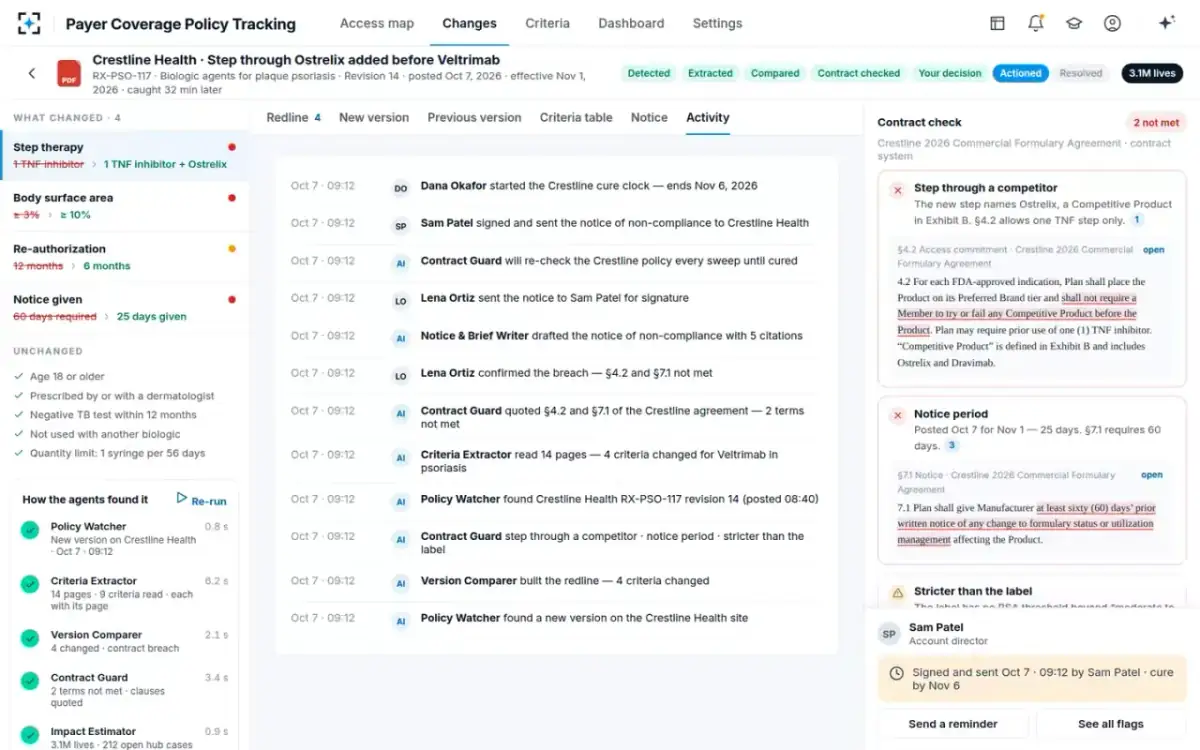The height and width of the screenshot is (750, 1200).
Task: Show the New version tab
Action: [374, 117]
